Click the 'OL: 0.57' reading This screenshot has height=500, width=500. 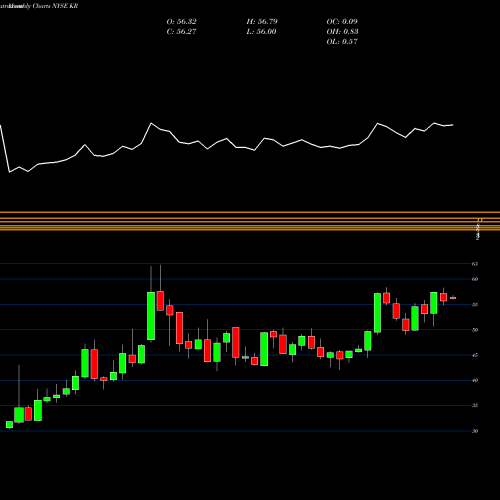pos(342,42)
